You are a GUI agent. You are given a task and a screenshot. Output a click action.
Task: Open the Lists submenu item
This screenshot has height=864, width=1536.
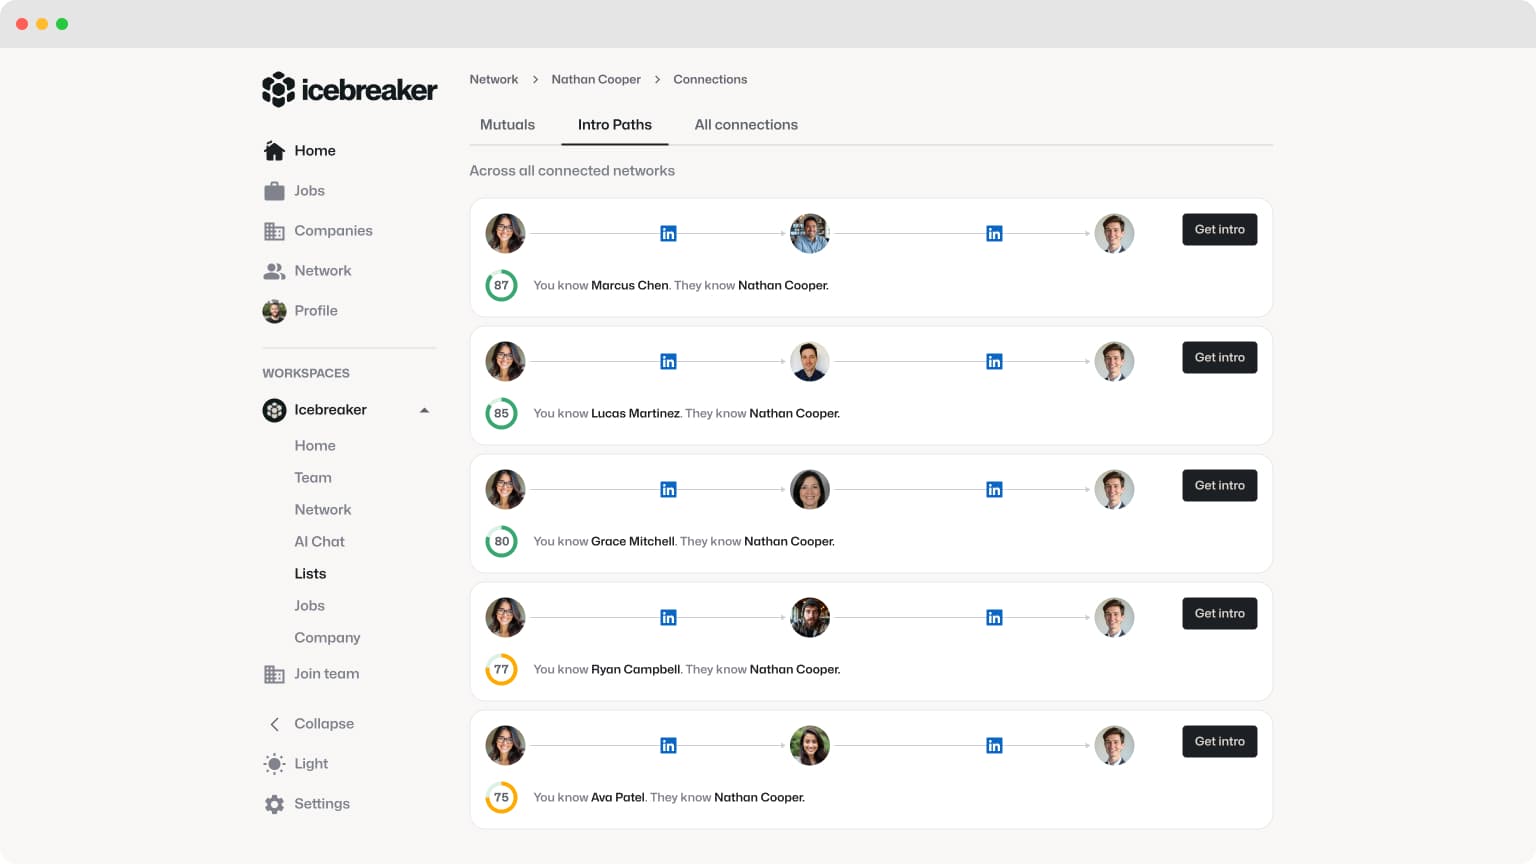click(x=310, y=574)
